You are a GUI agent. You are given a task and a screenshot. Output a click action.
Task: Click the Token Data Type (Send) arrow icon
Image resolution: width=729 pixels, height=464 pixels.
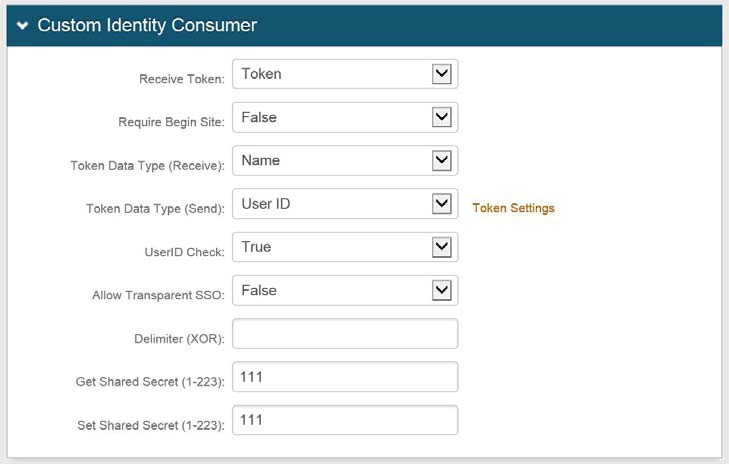[x=441, y=204]
